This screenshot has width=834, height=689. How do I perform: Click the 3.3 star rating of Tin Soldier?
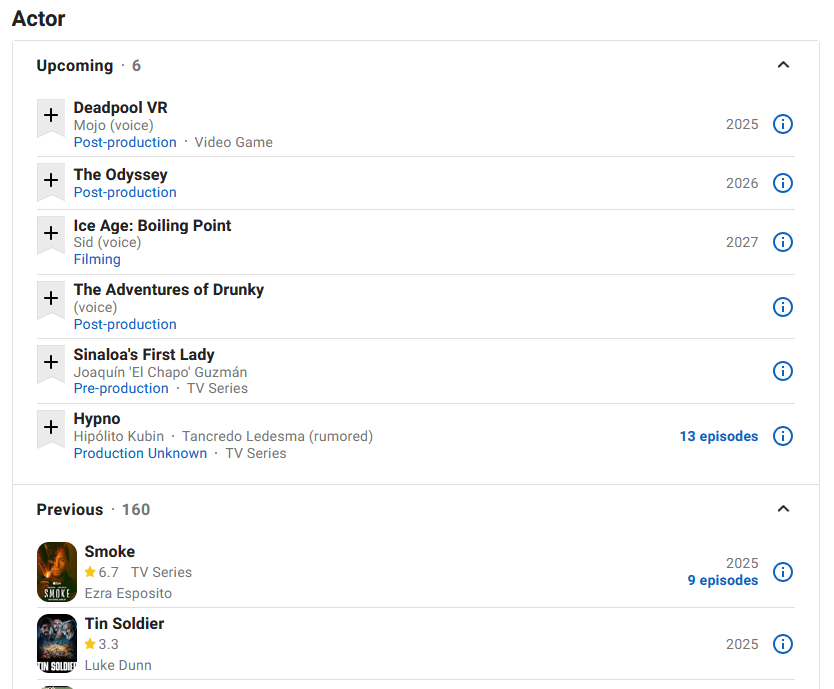point(102,644)
